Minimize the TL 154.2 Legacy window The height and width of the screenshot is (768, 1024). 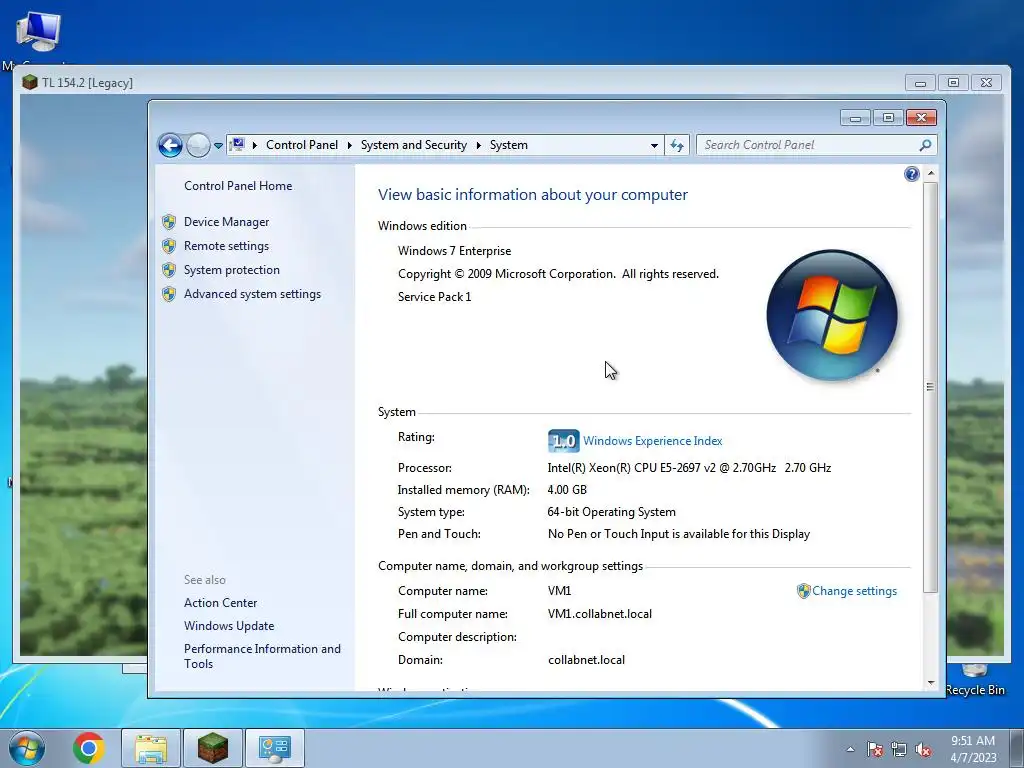(921, 83)
